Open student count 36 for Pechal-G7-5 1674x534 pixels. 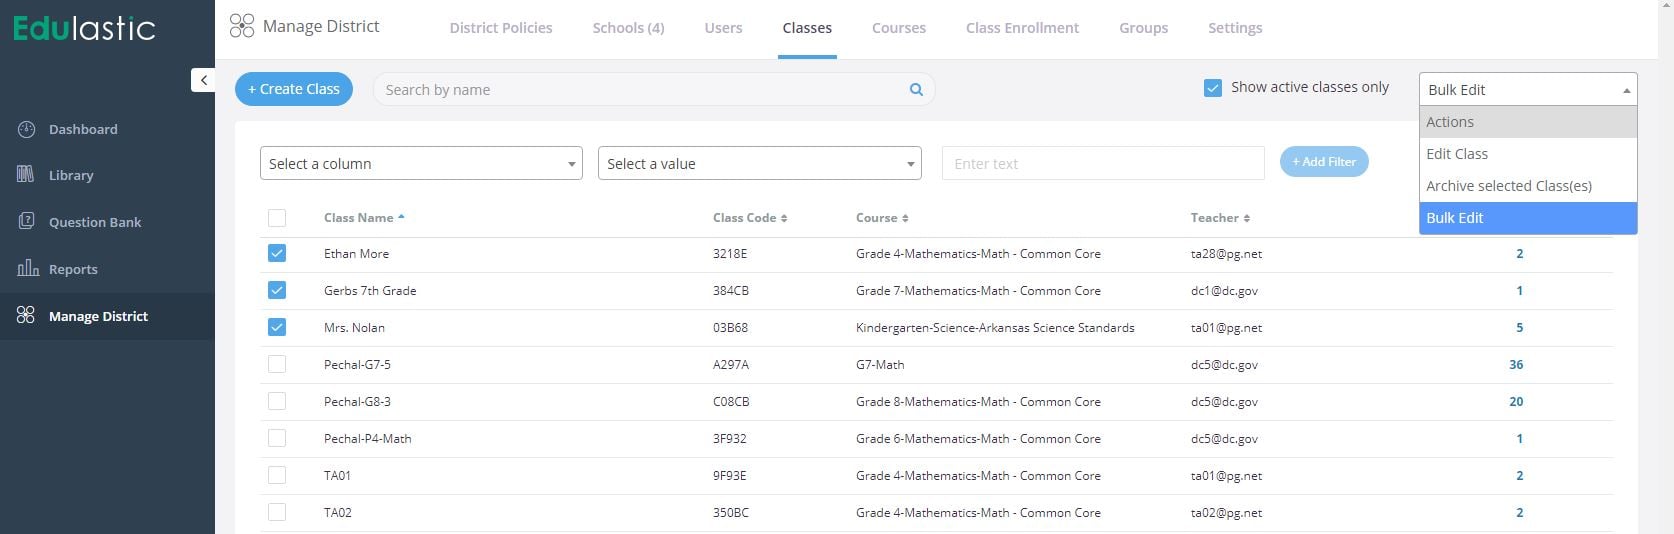click(1516, 365)
